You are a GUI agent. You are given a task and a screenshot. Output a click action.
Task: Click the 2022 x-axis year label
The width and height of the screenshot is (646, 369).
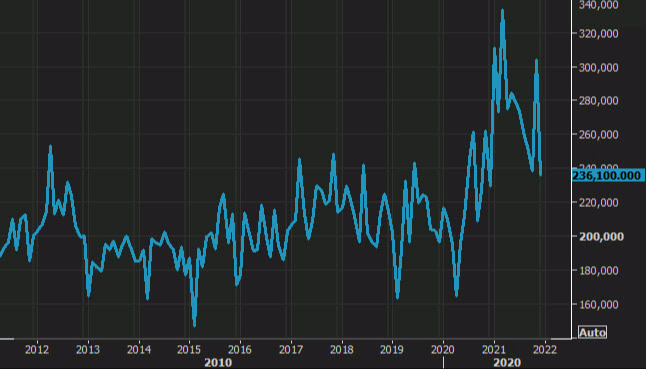pyautogui.click(x=545, y=350)
